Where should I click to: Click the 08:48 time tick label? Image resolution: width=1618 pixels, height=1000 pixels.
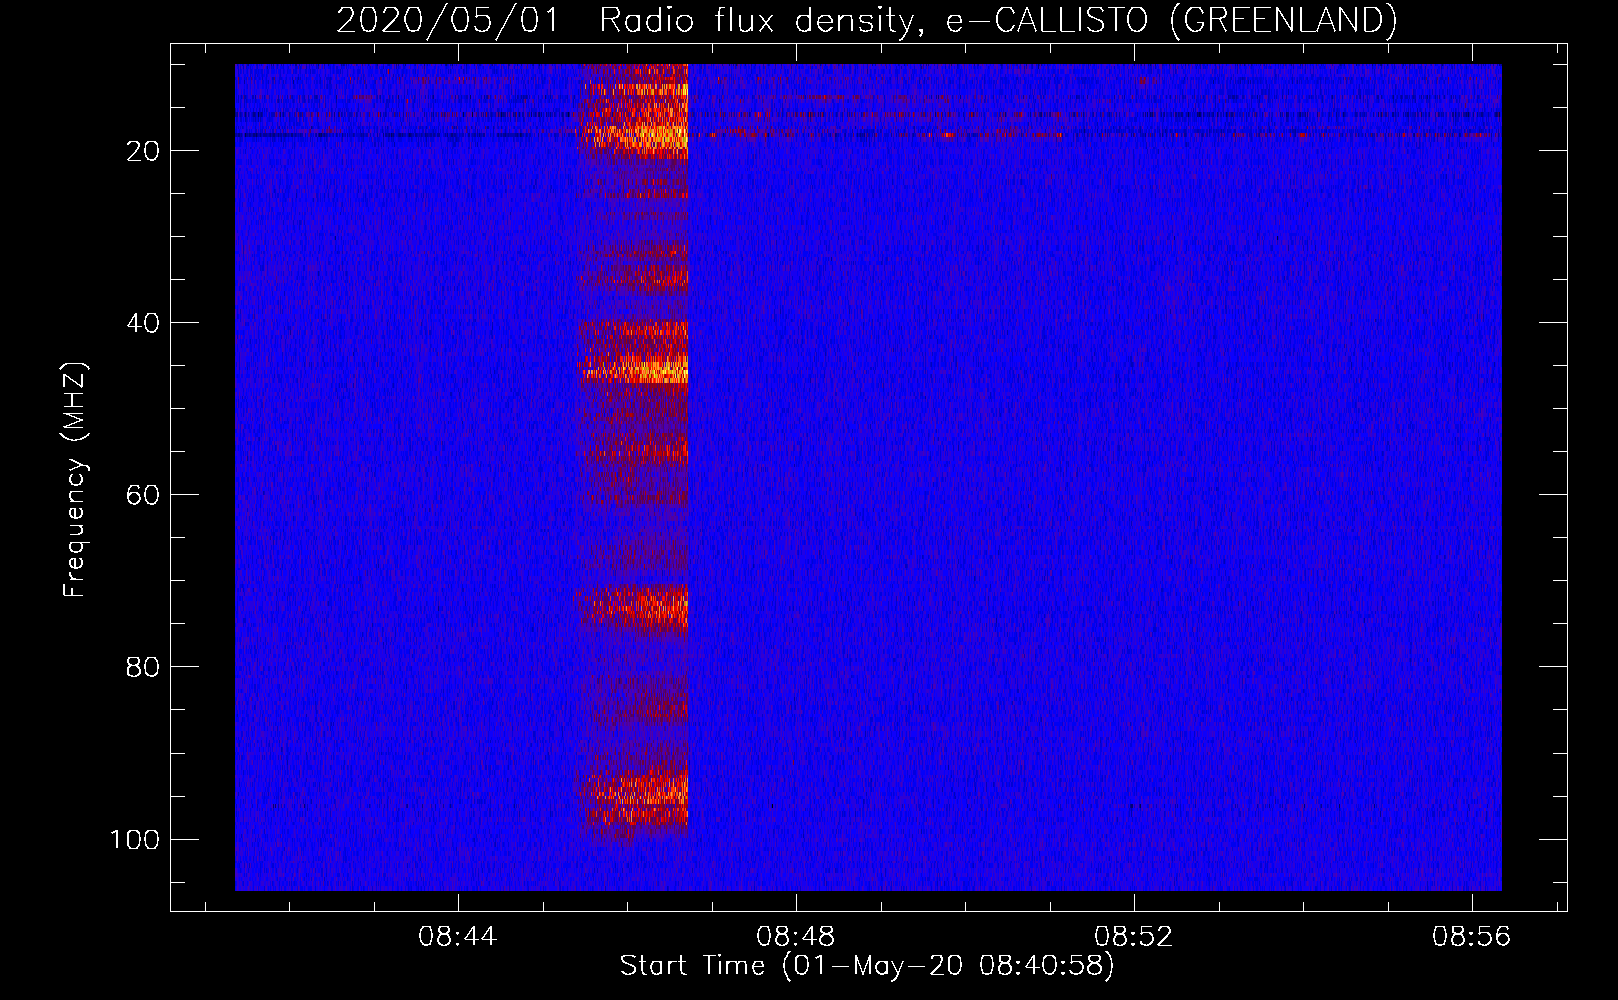tap(795, 937)
